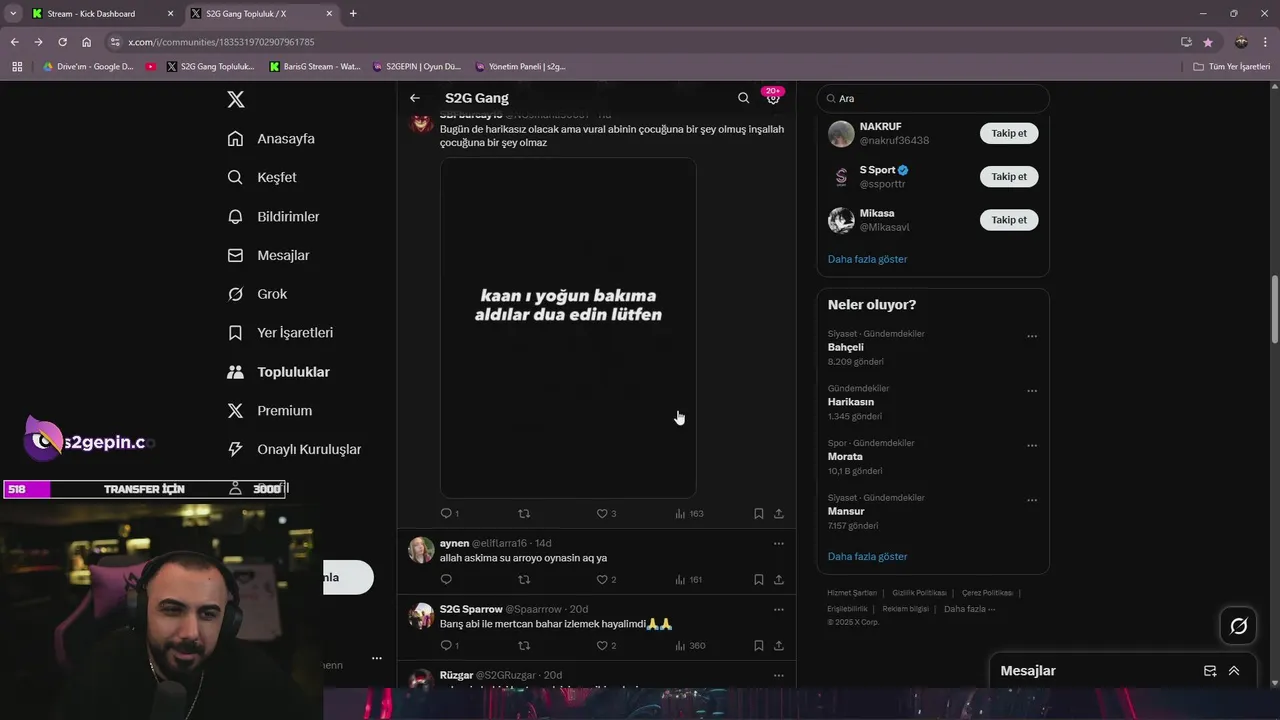Follow NAKRUF with Takip et
Viewport: 1280px width, 720px height.
click(1009, 133)
